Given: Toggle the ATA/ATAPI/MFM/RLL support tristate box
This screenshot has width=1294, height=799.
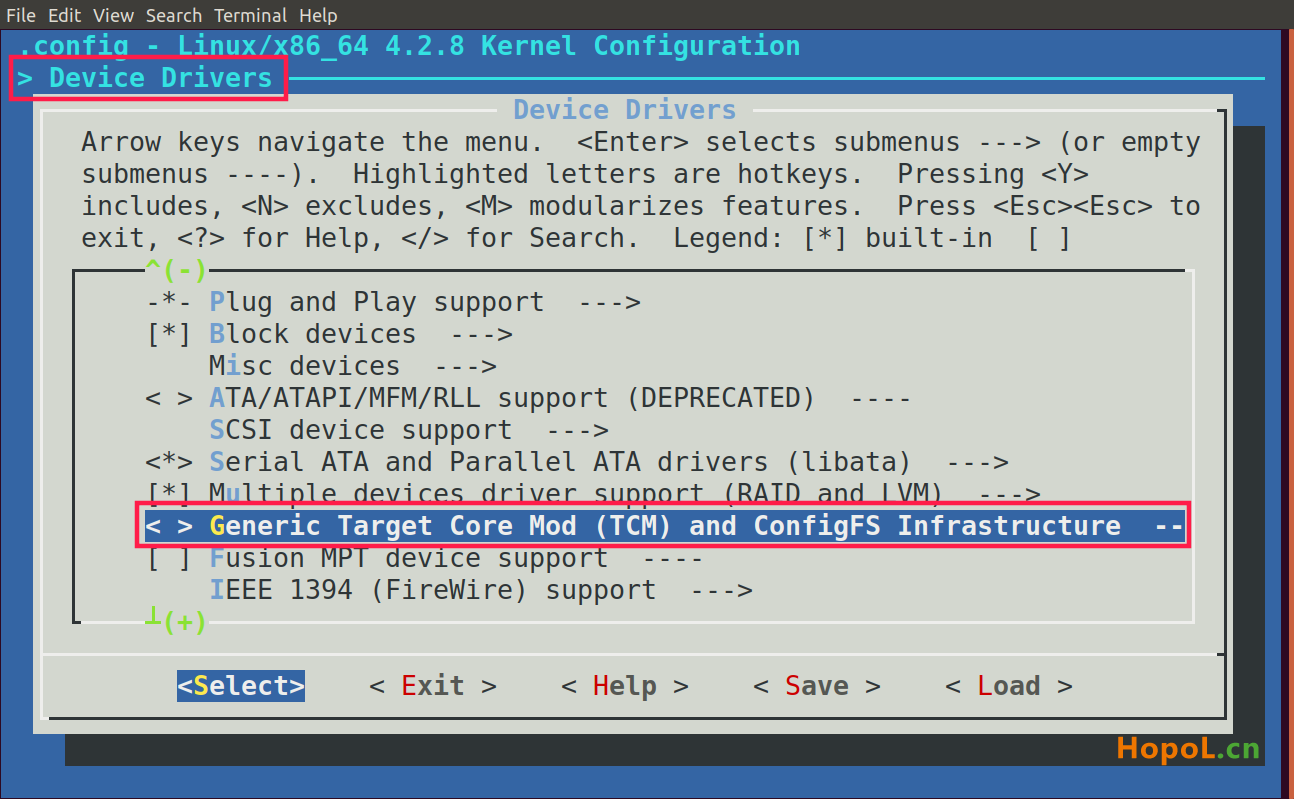Looking at the screenshot, I should point(168,398).
